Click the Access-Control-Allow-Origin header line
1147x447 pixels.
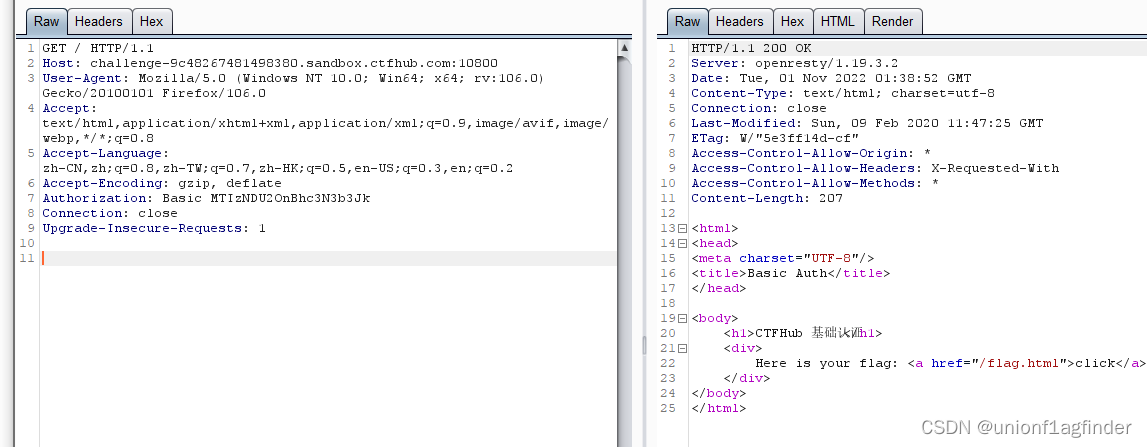coord(811,154)
